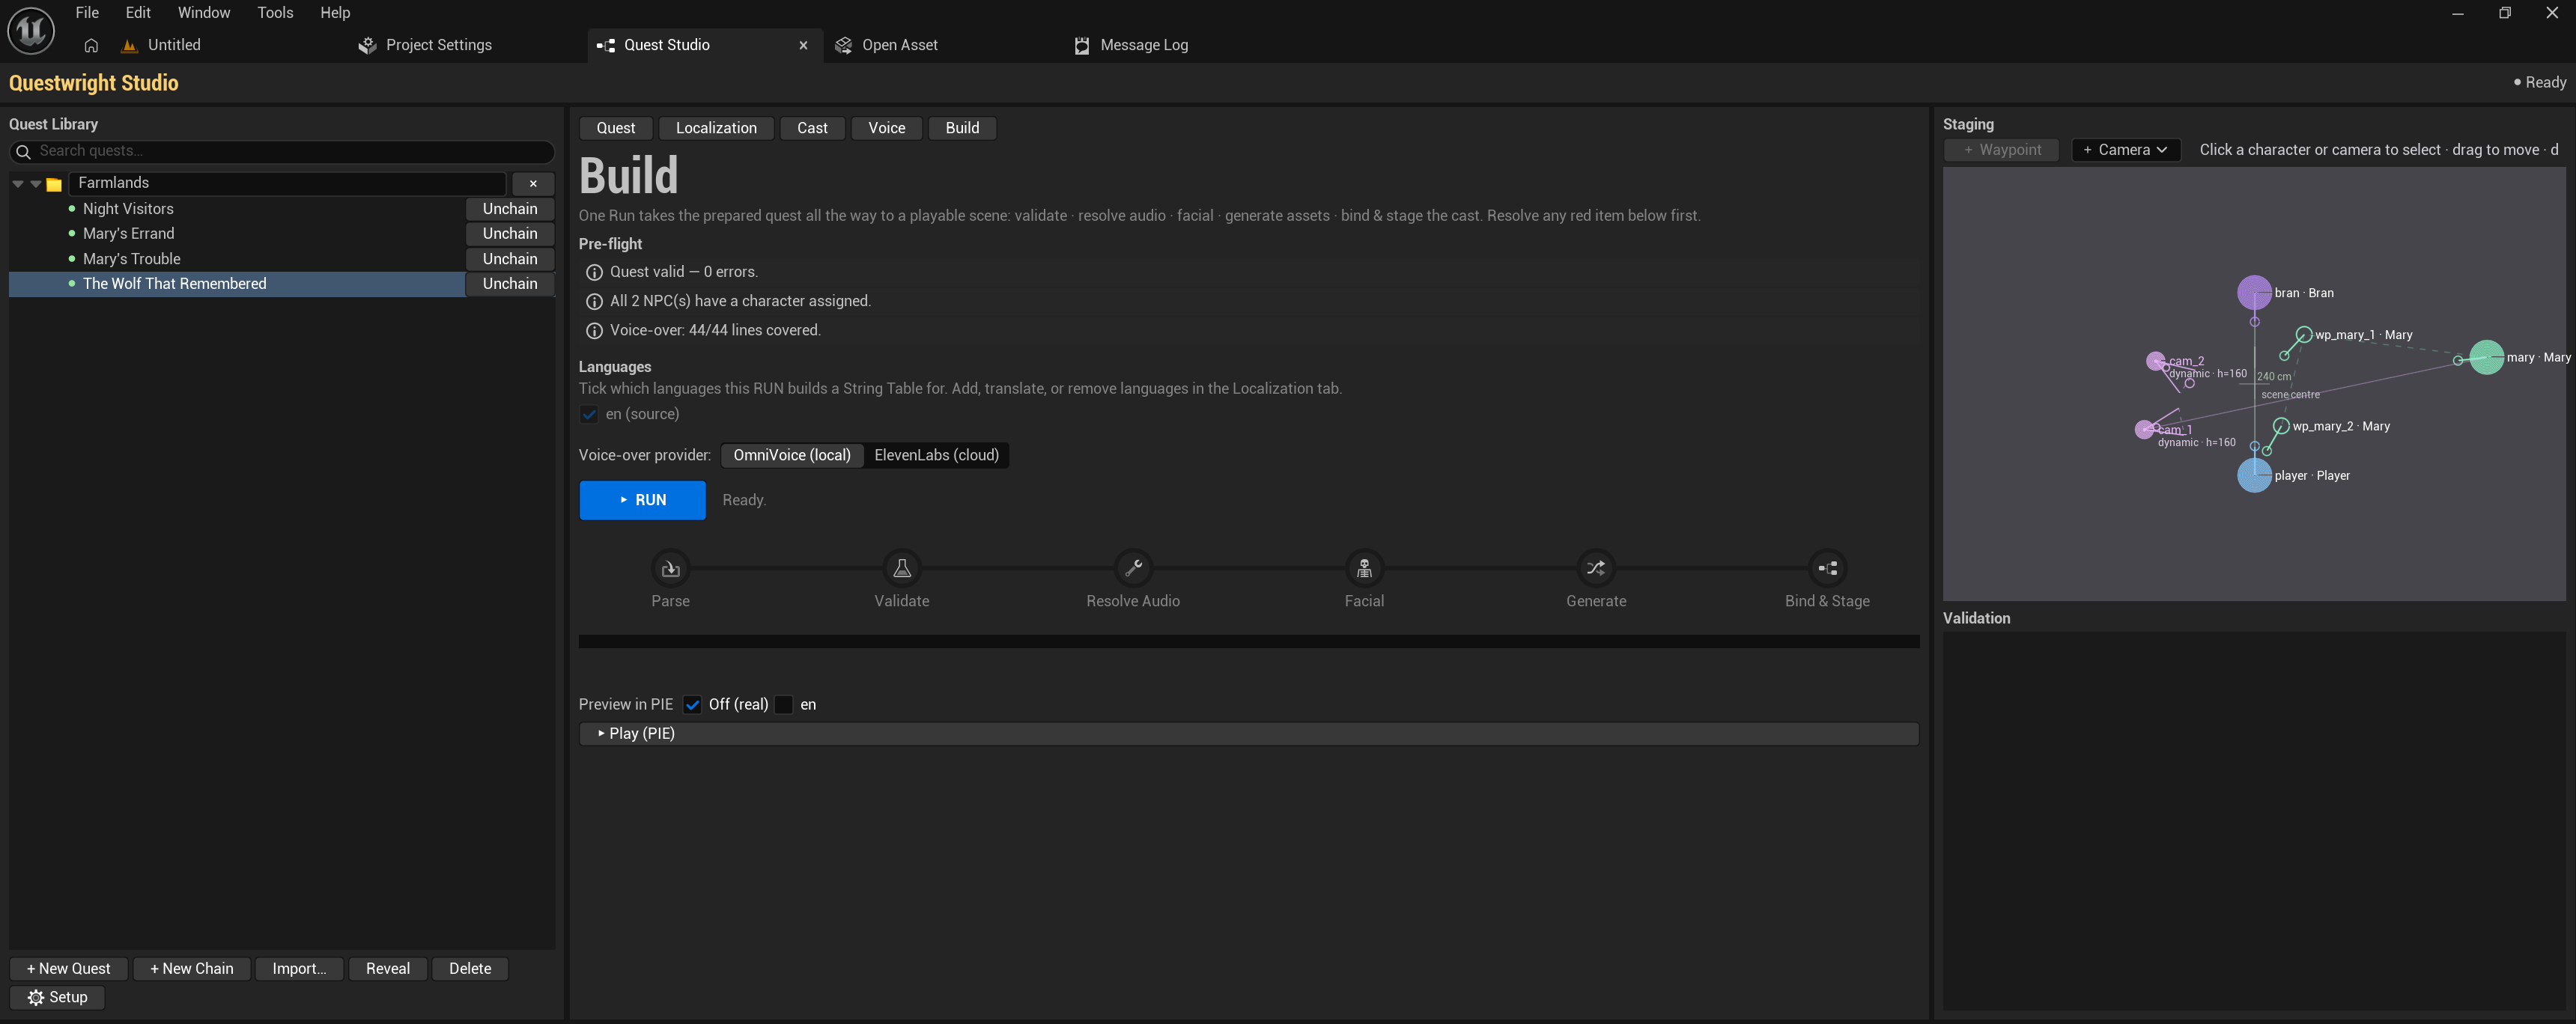Click the Open Asset tab icon
Screen dimensions: 2576x1024
843,45
